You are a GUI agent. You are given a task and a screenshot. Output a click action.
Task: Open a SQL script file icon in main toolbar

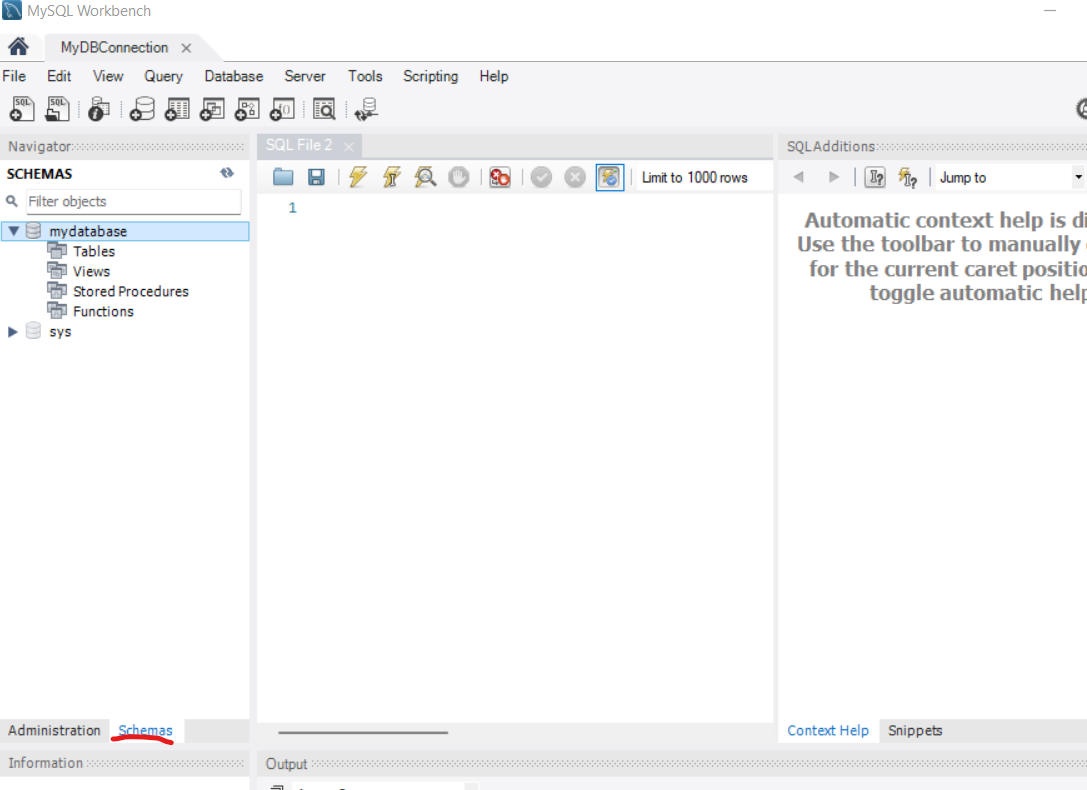tap(58, 109)
